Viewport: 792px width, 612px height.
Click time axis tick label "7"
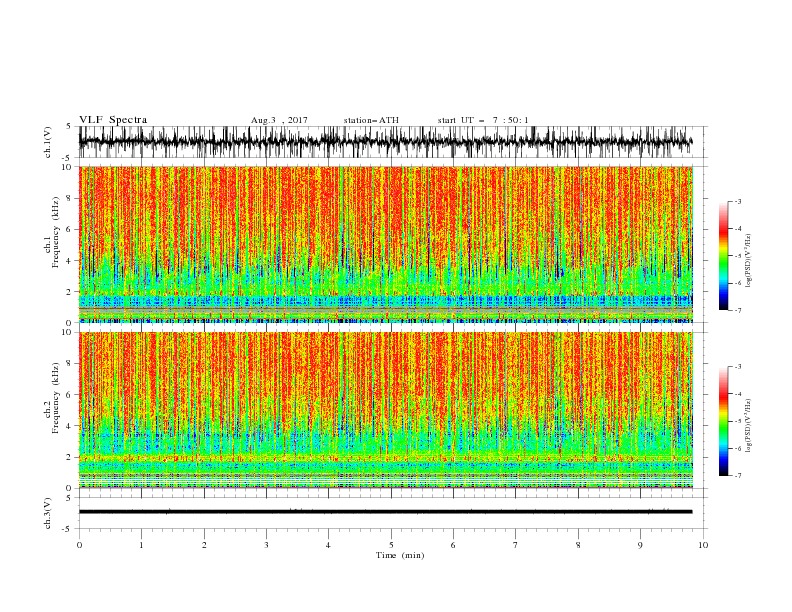(516, 545)
